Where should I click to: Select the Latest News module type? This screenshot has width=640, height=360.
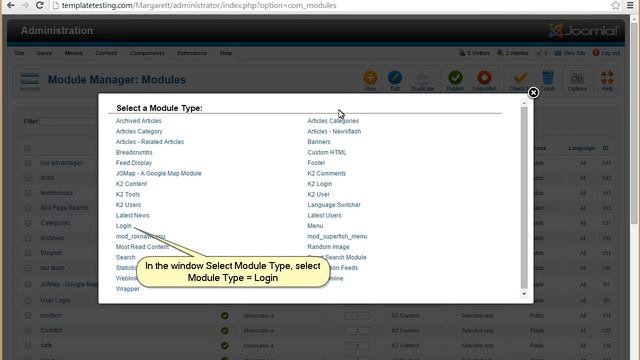coord(132,216)
